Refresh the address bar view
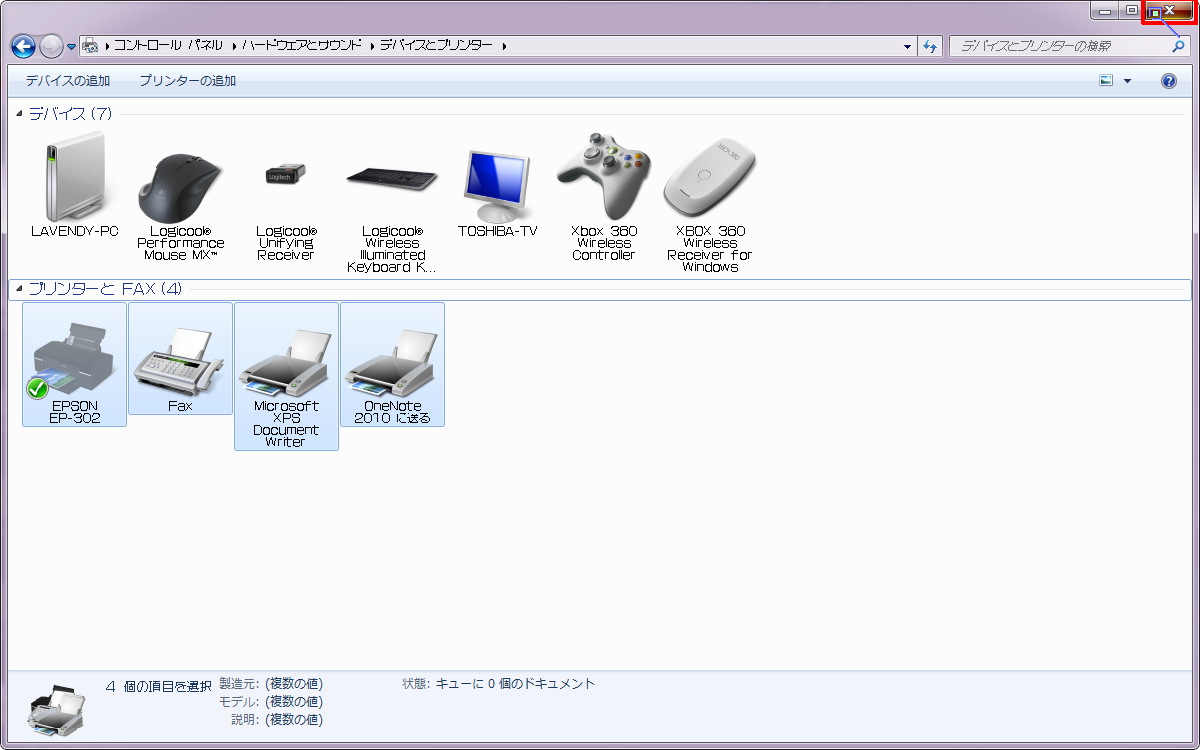 [x=931, y=46]
